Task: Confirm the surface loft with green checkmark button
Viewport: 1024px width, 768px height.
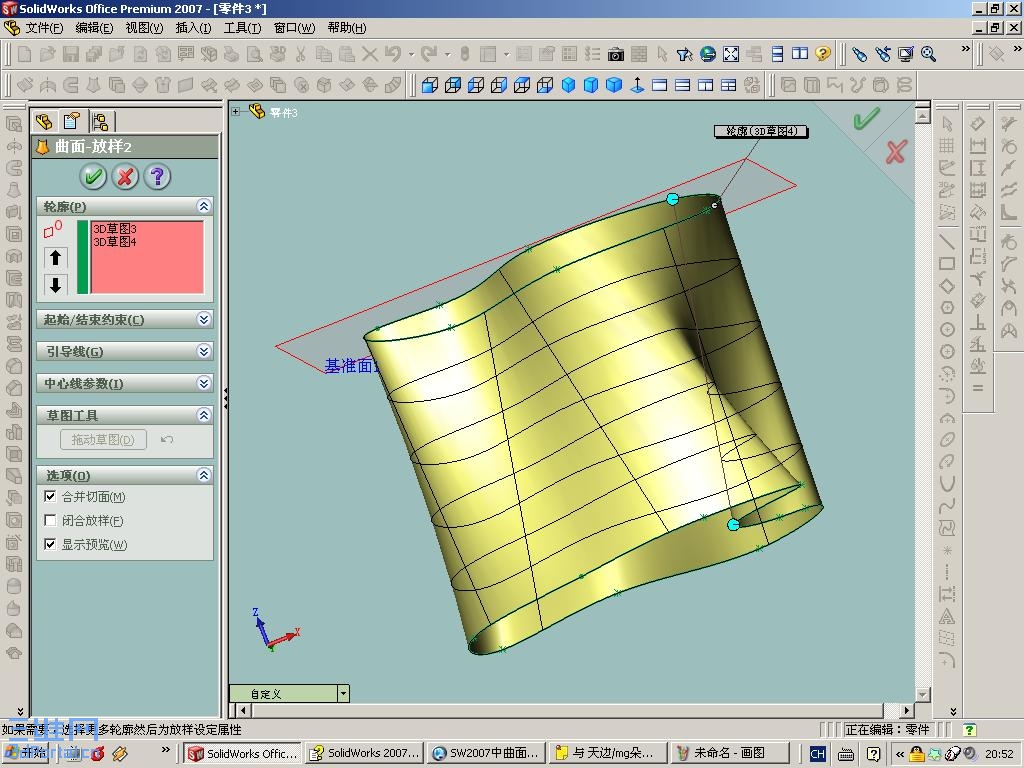Action: 93,177
